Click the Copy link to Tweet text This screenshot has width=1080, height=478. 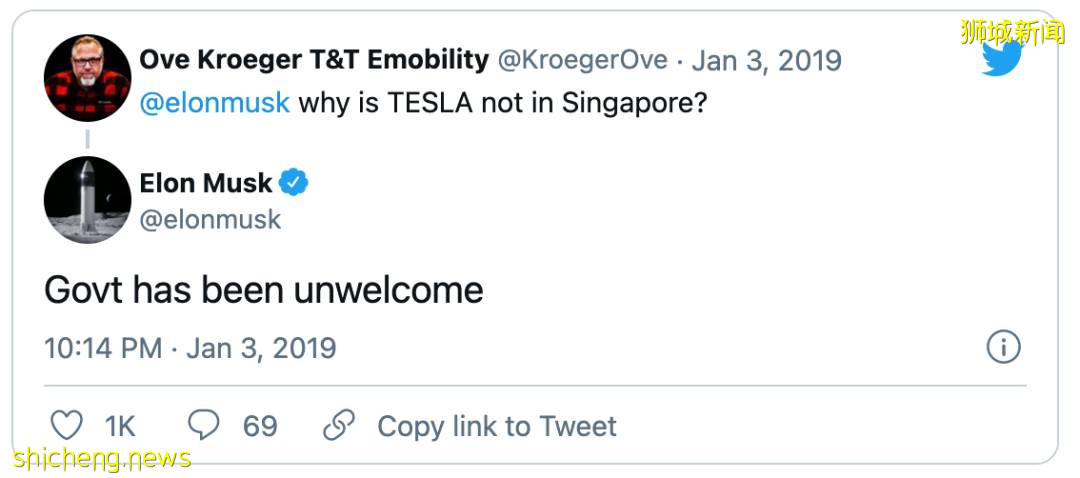[496, 427]
